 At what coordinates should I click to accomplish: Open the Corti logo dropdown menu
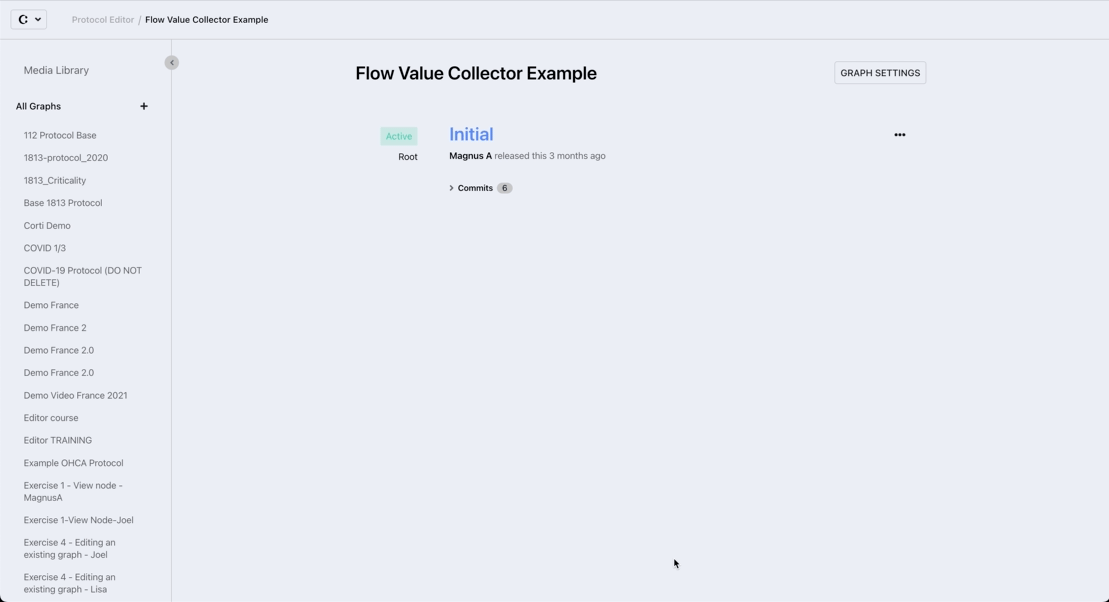pos(29,19)
